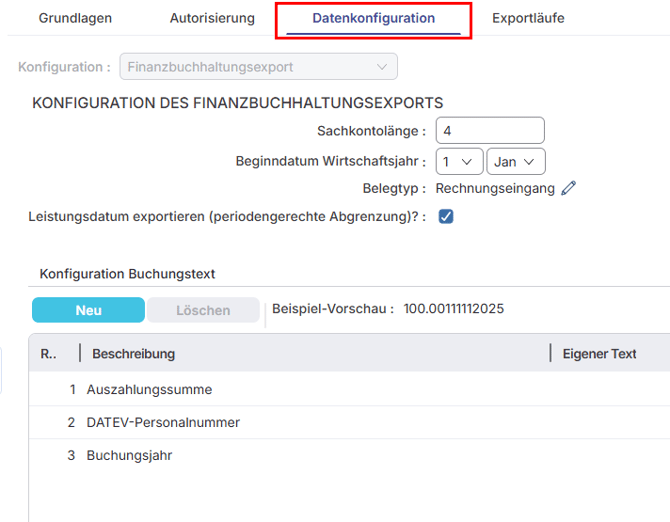Viewport: 670px width, 522px height.
Task: Pick the Buchungsjahr row in the table
Action: (x=129, y=455)
